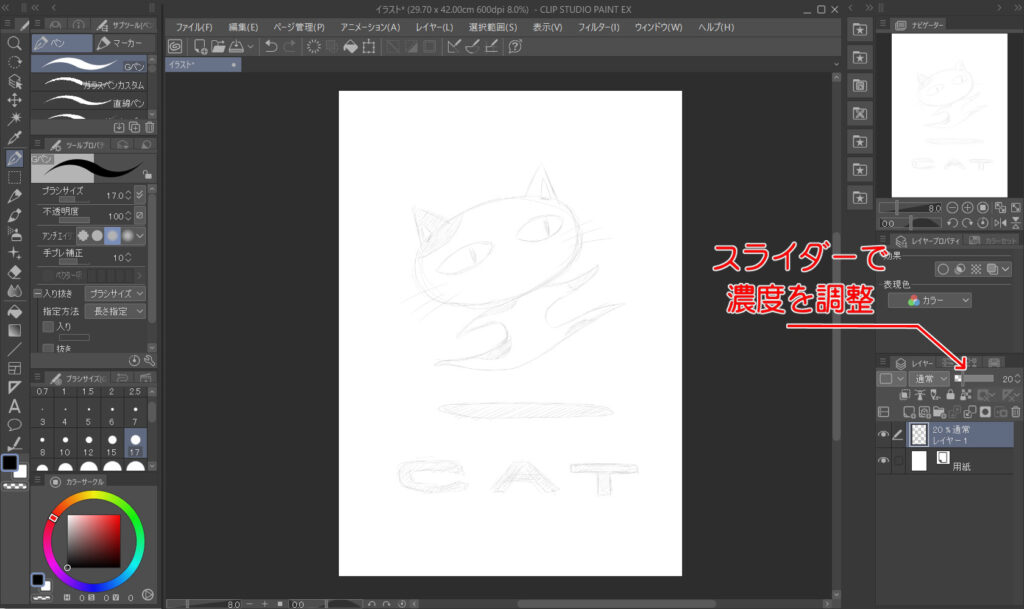Select the Zoom magnifier tool
The image size is (1024, 609).
point(15,44)
